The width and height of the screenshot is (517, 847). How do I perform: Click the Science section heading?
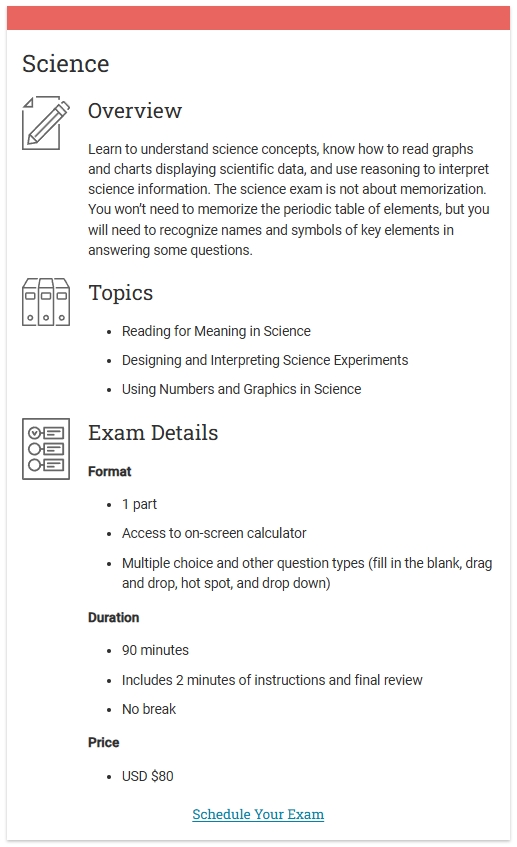click(x=65, y=64)
